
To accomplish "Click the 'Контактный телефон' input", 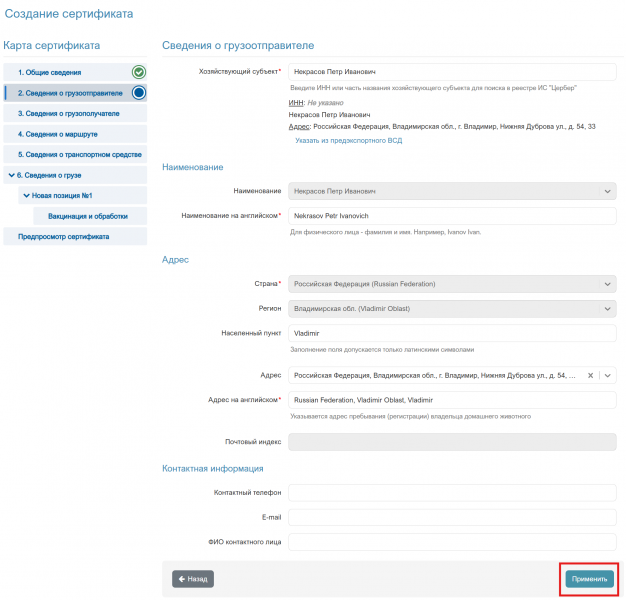I will (x=452, y=493).
